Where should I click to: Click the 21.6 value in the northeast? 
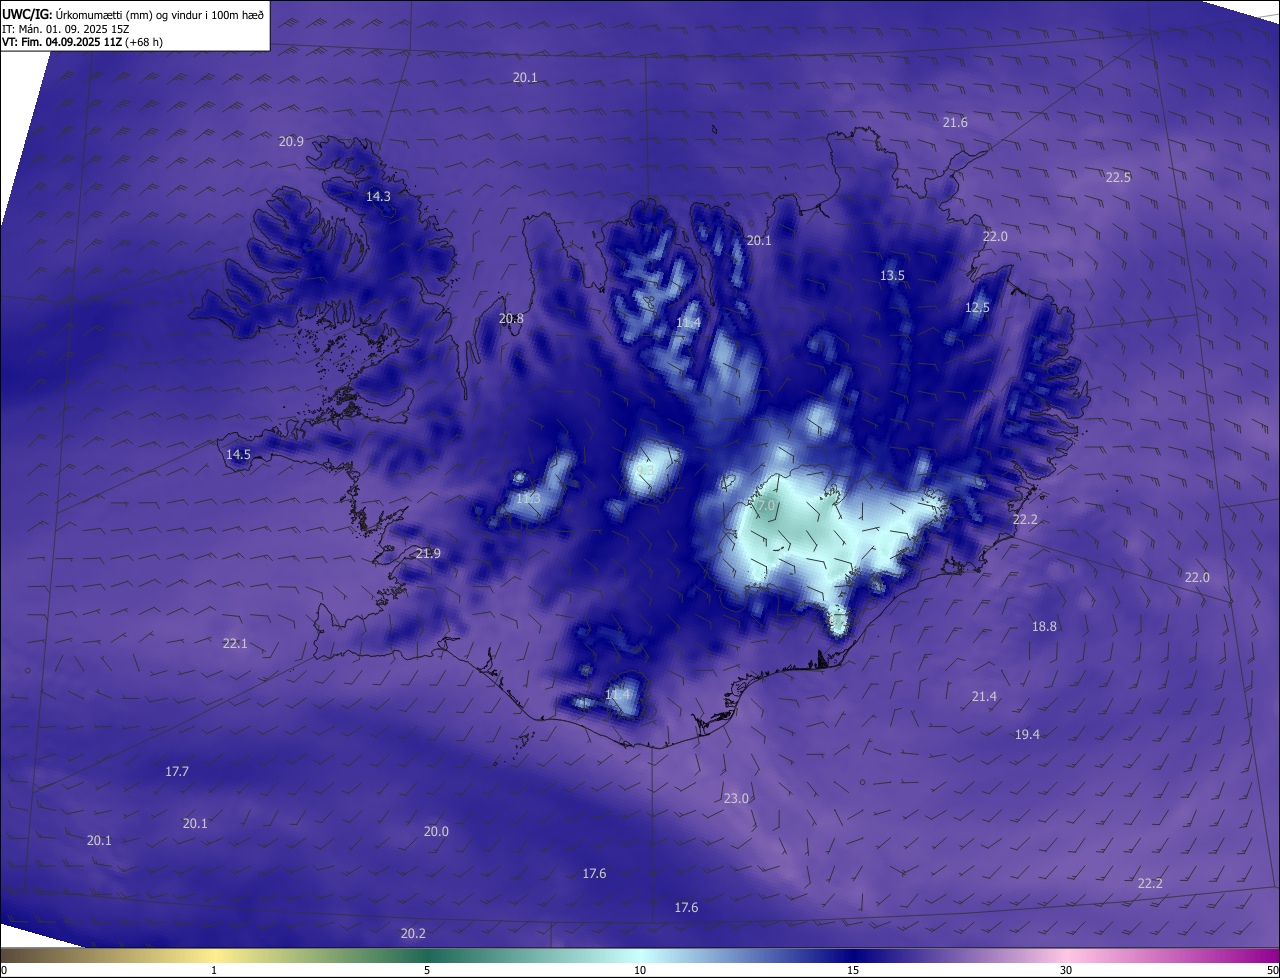click(x=955, y=123)
